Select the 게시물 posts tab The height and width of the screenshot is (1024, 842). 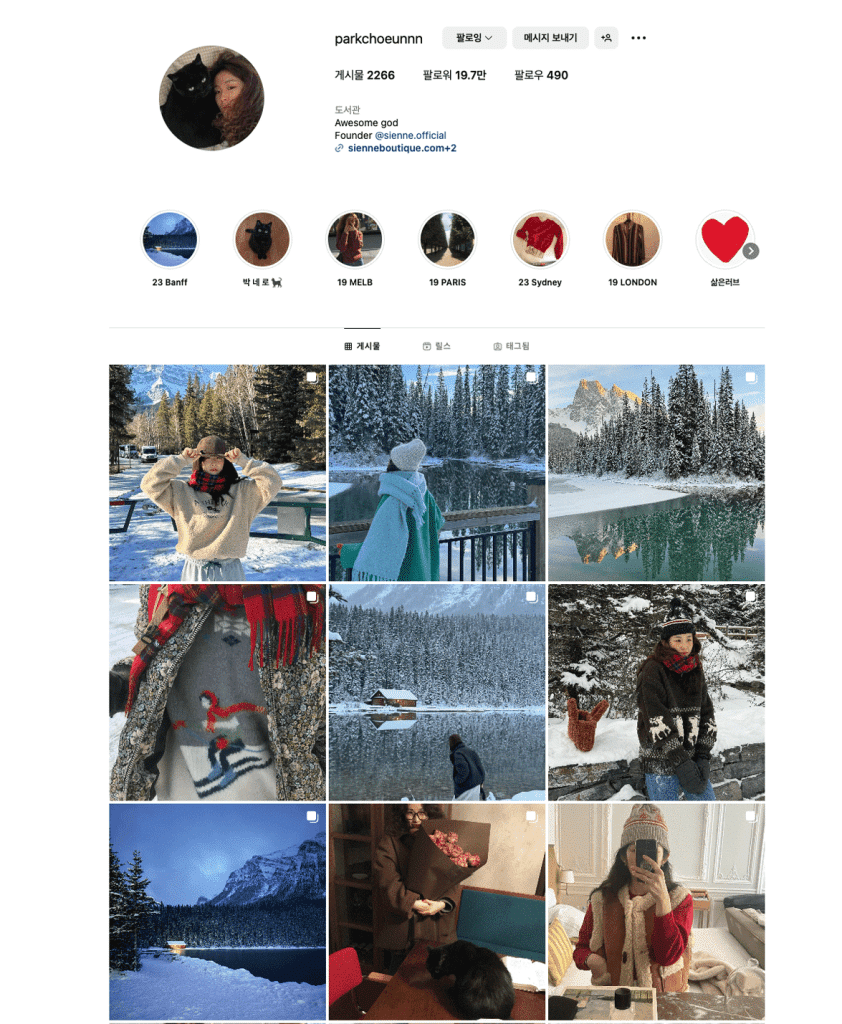[x=362, y=346]
